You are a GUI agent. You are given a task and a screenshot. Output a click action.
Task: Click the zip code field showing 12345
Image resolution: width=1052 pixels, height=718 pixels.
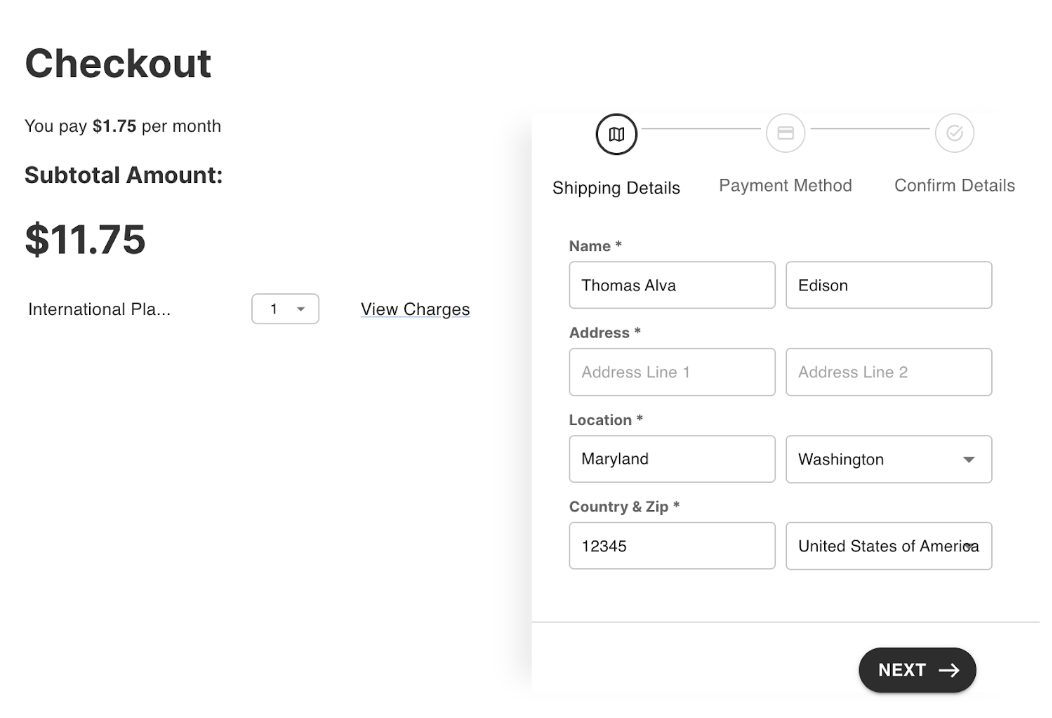tap(672, 546)
